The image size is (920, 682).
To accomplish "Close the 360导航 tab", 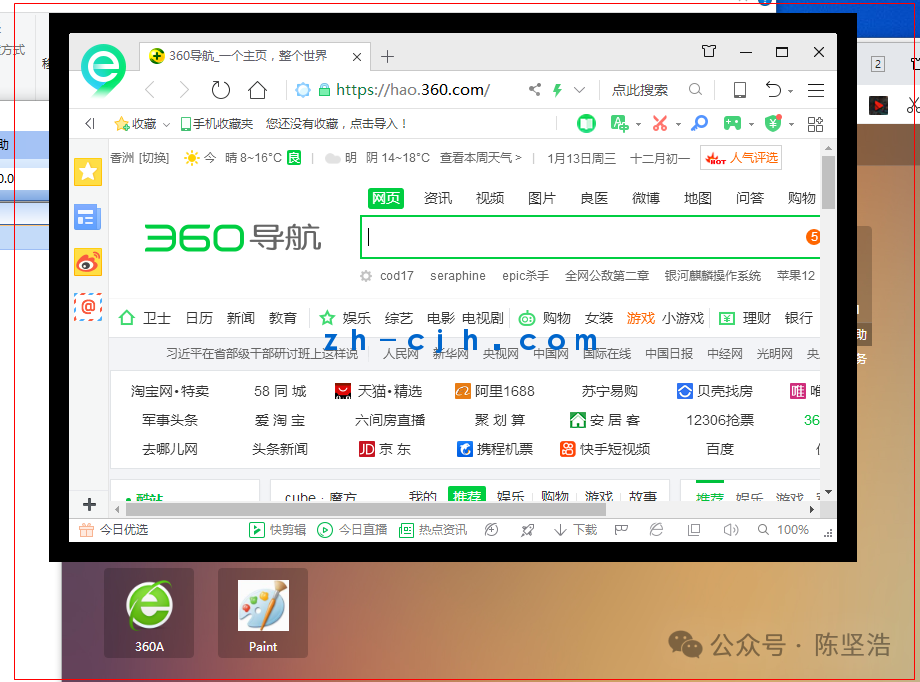I will pyautogui.click(x=357, y=56).
